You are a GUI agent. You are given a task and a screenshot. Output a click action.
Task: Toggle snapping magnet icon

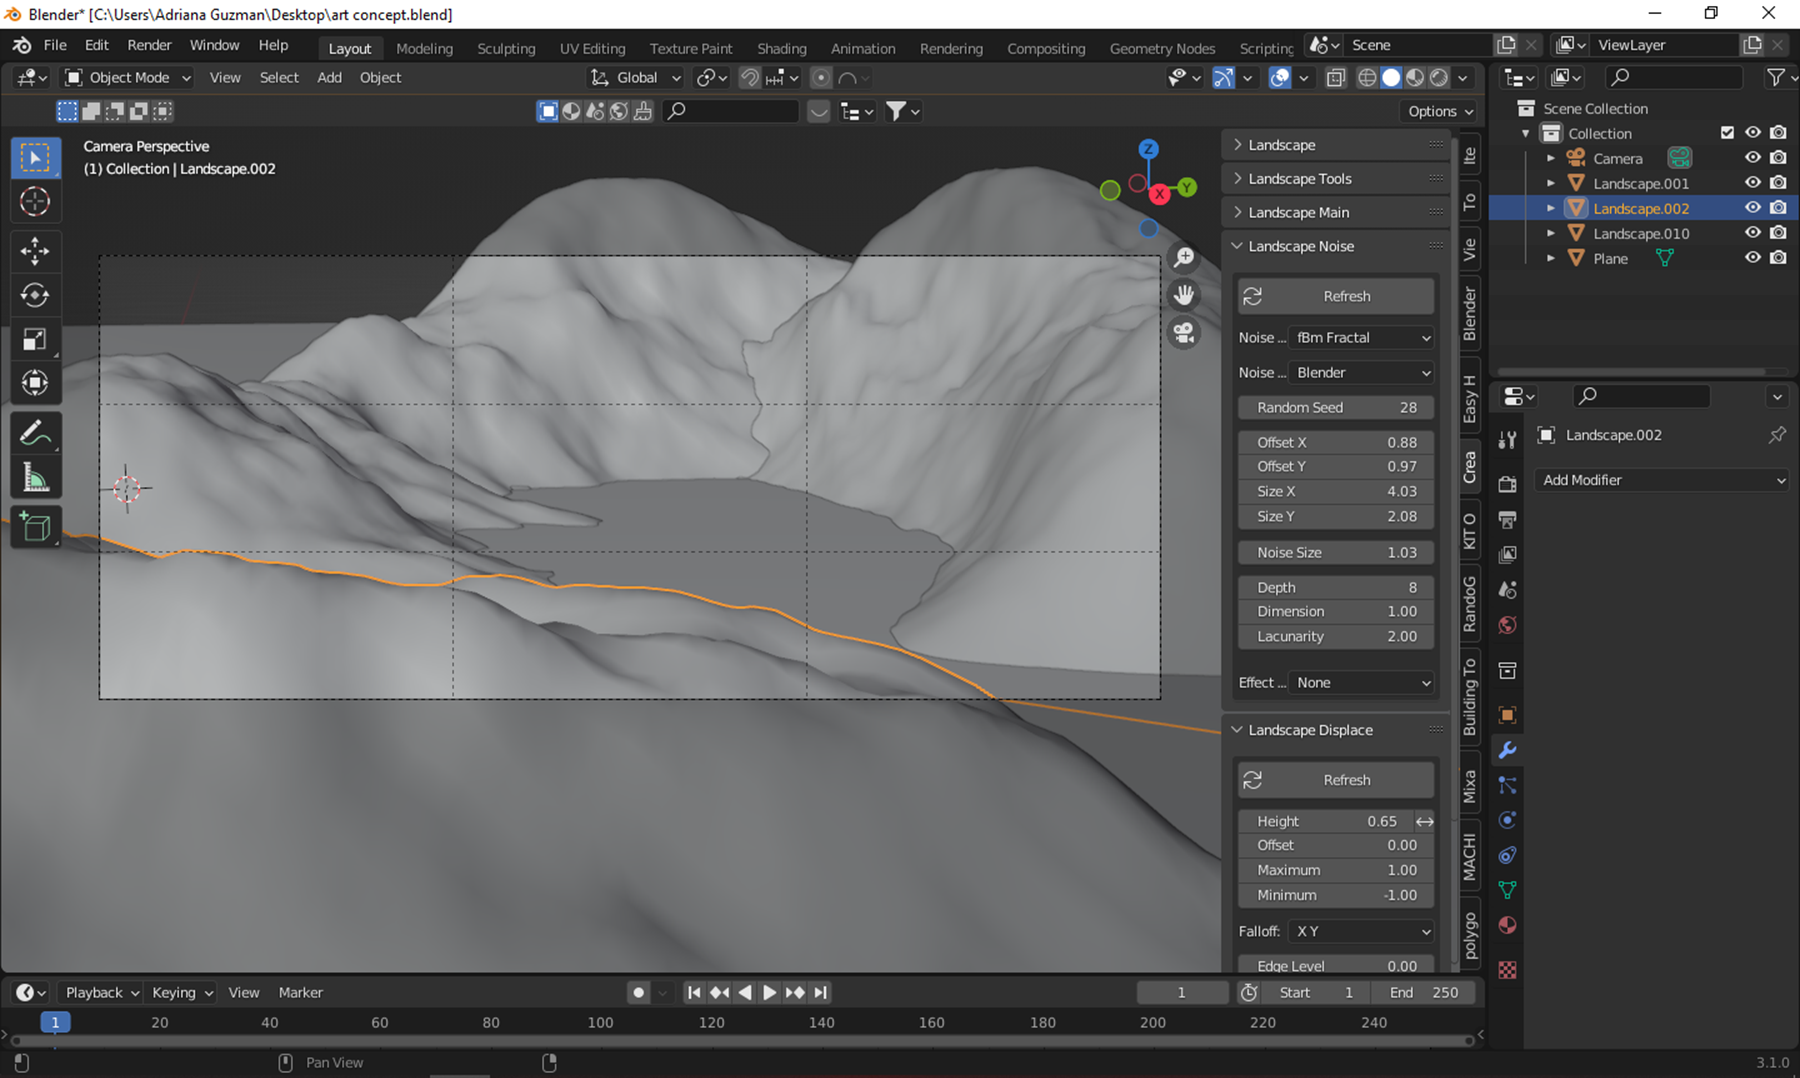(749, 78)
